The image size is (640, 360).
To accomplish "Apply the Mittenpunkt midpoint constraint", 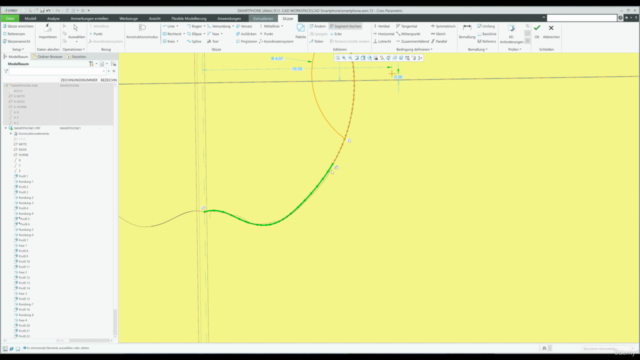I will pyautogui.click(x=408, y=34).
